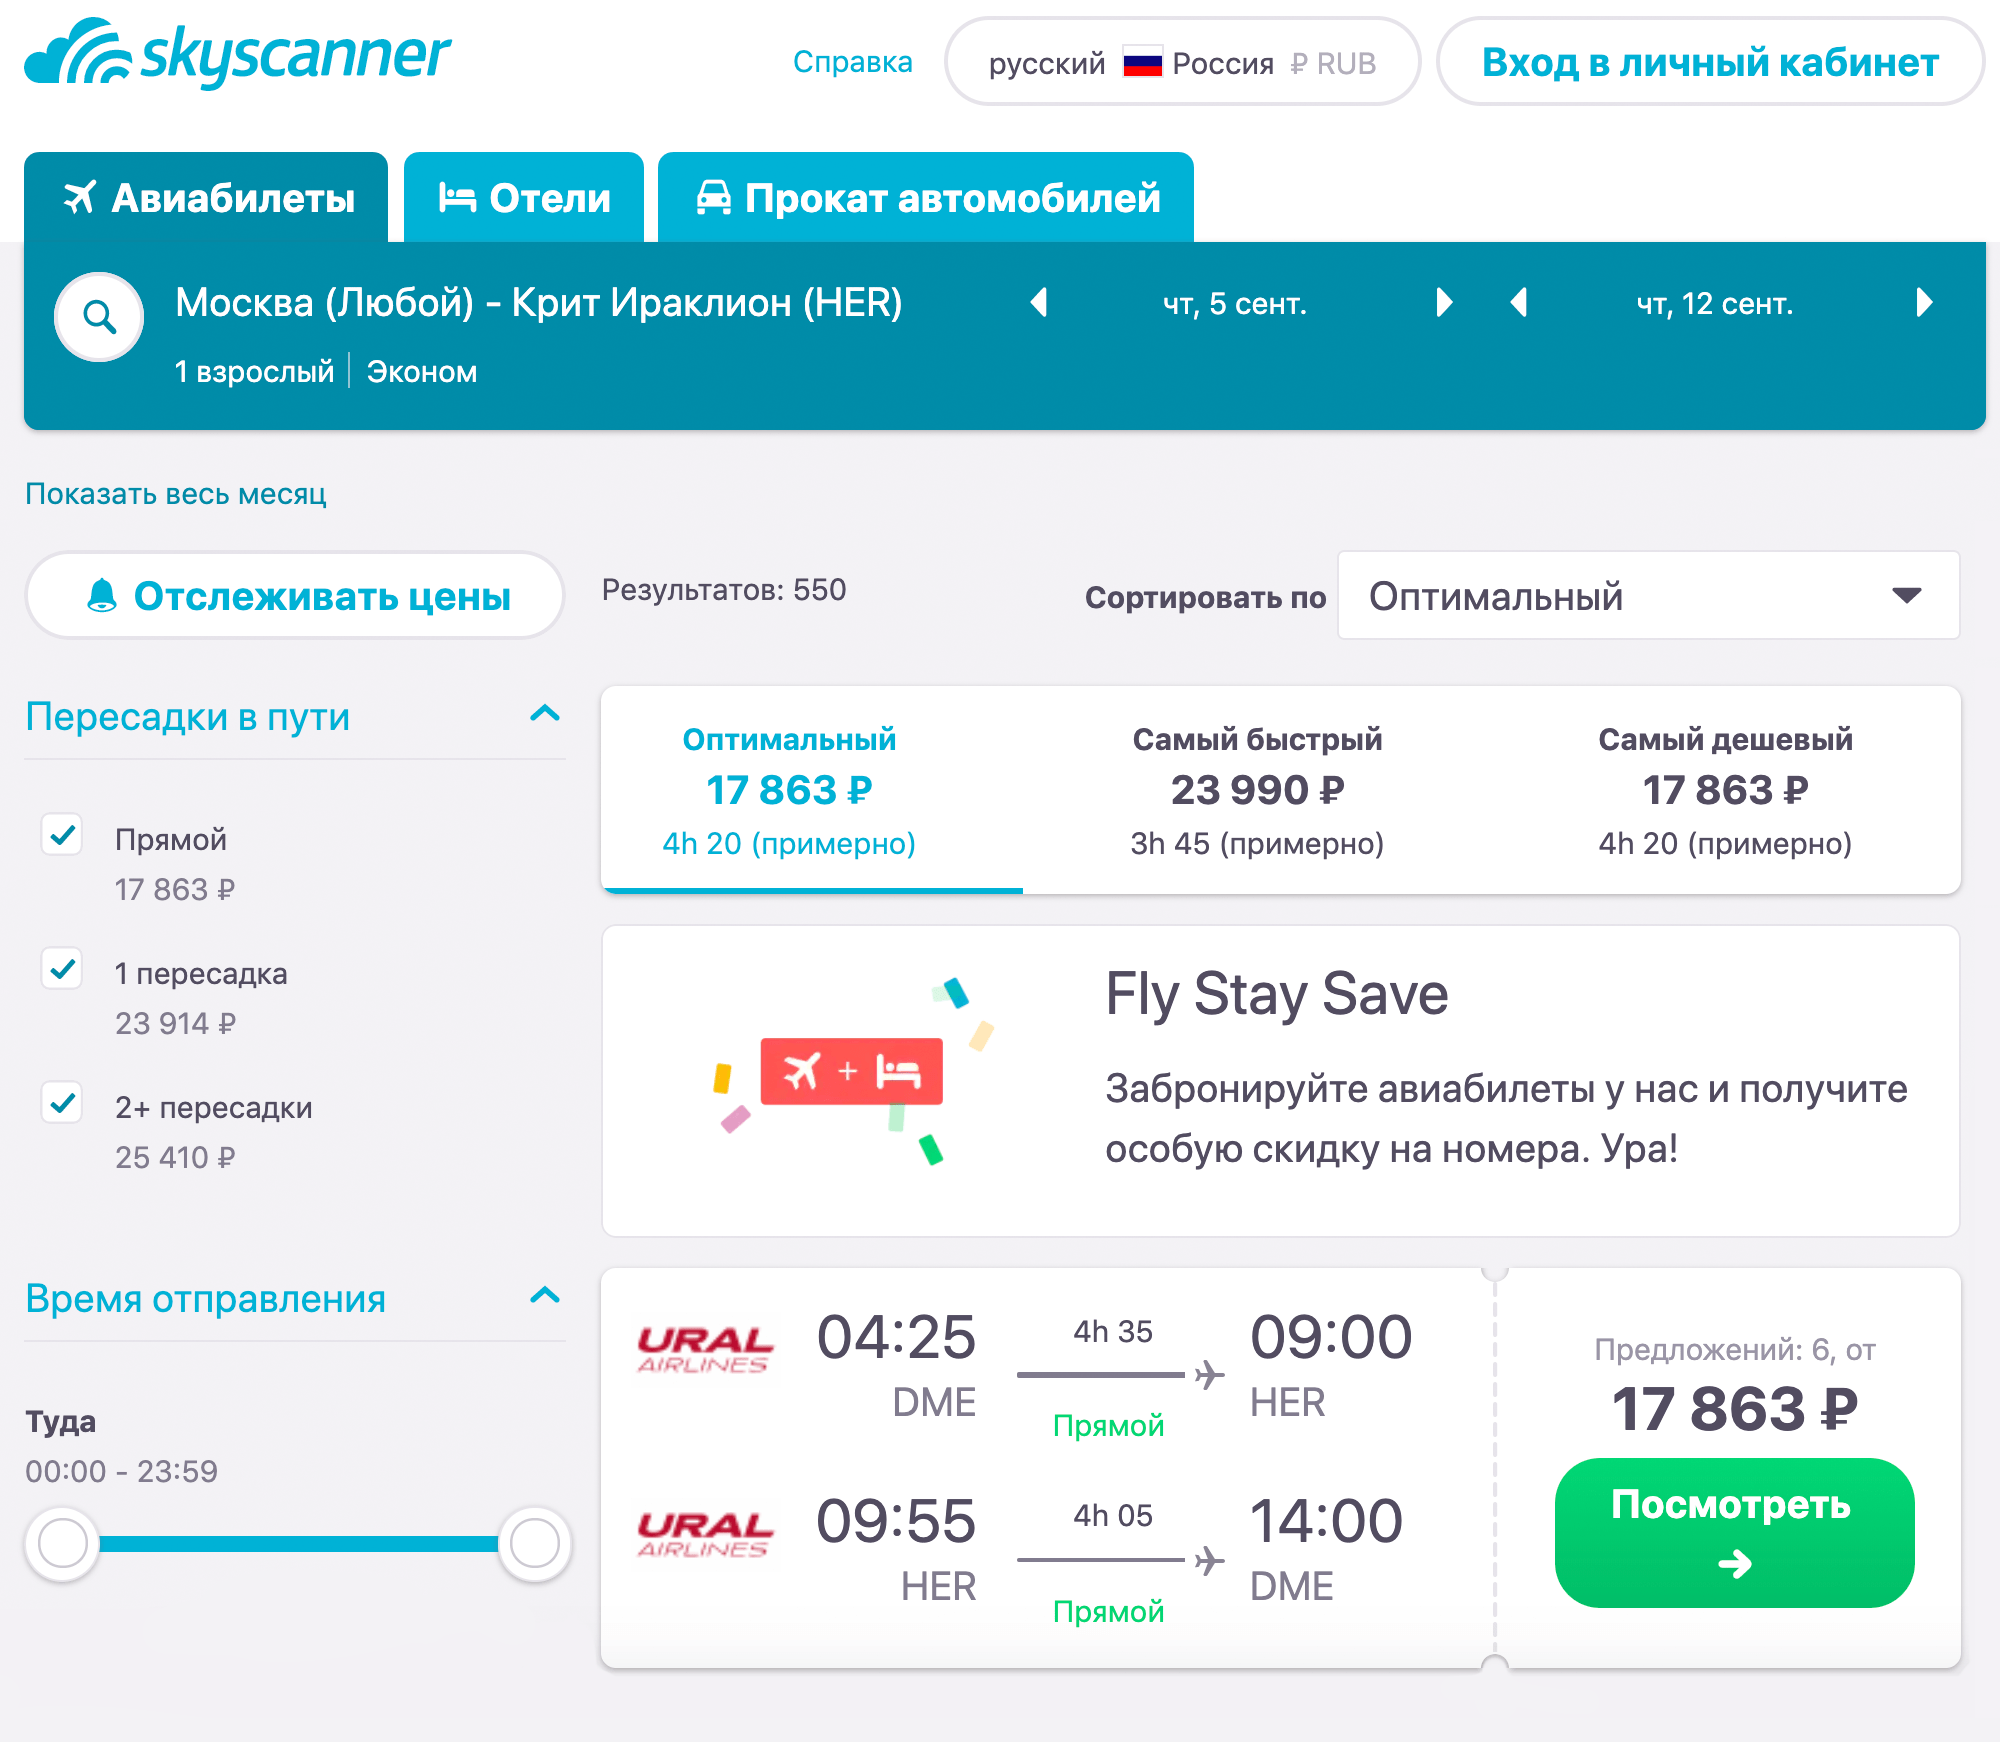
Task: Click the Skyscanner logo
Action: (238, 53)
